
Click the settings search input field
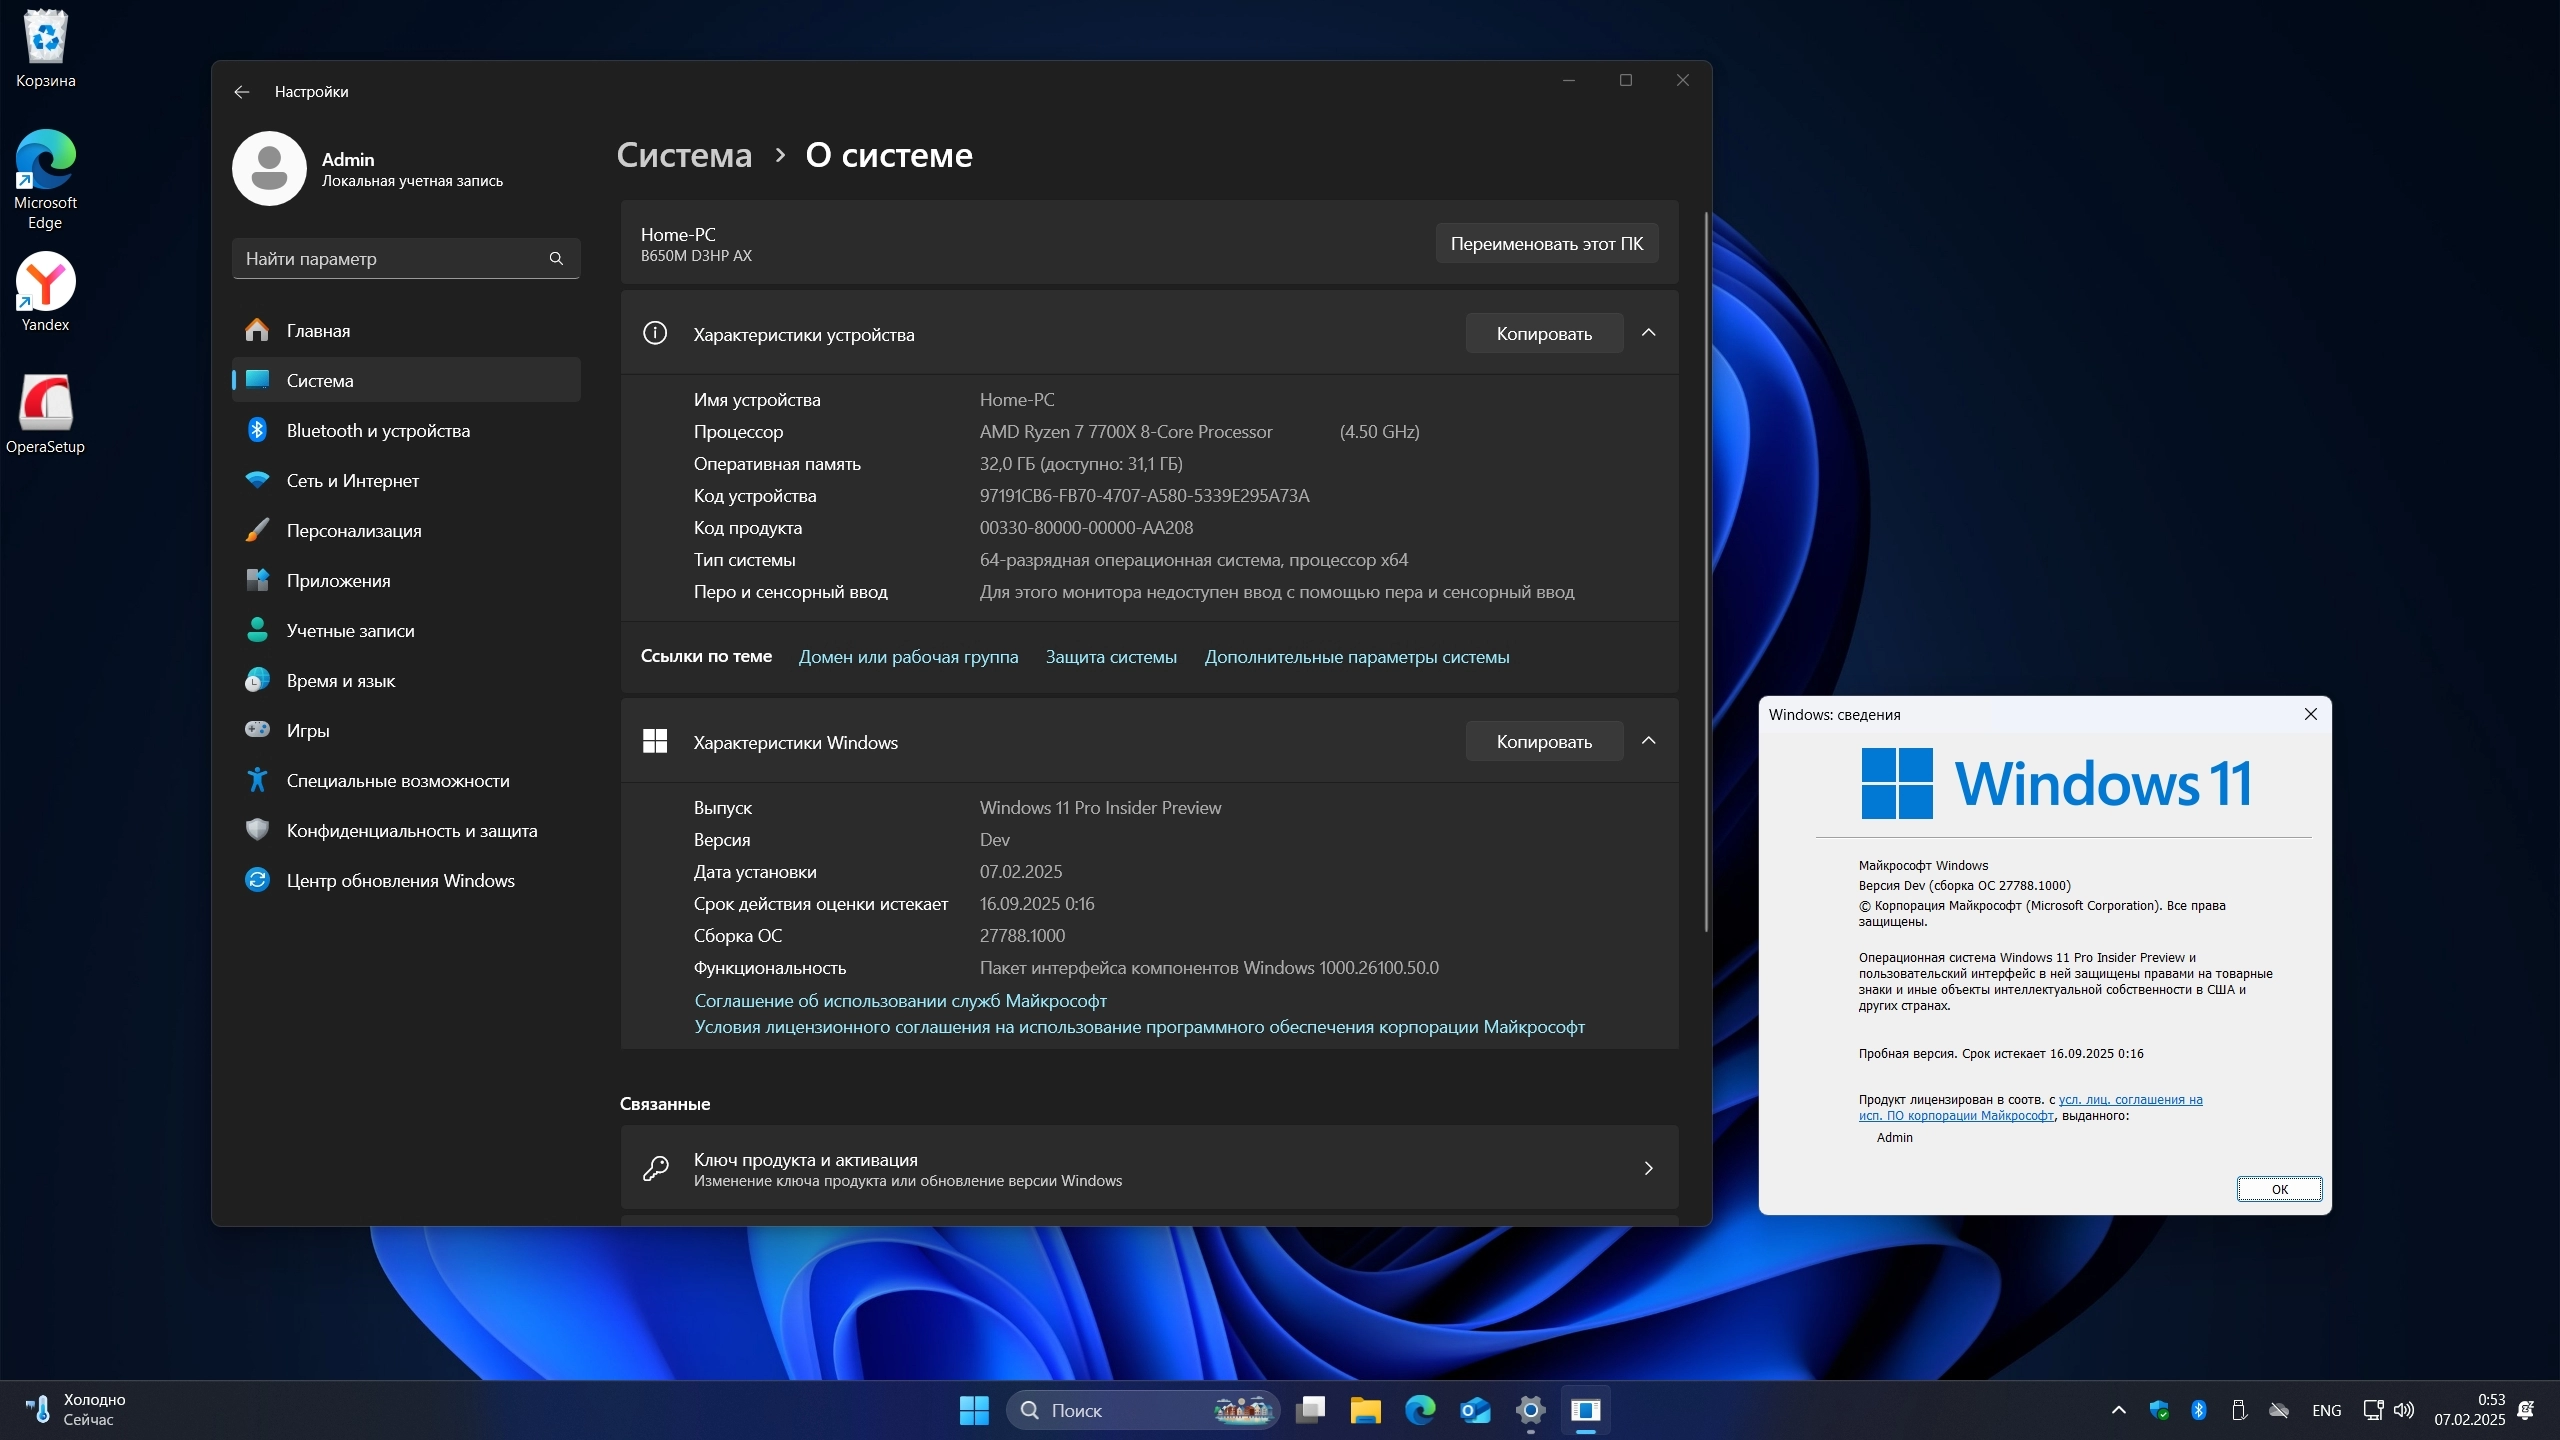tap(390, 259)
